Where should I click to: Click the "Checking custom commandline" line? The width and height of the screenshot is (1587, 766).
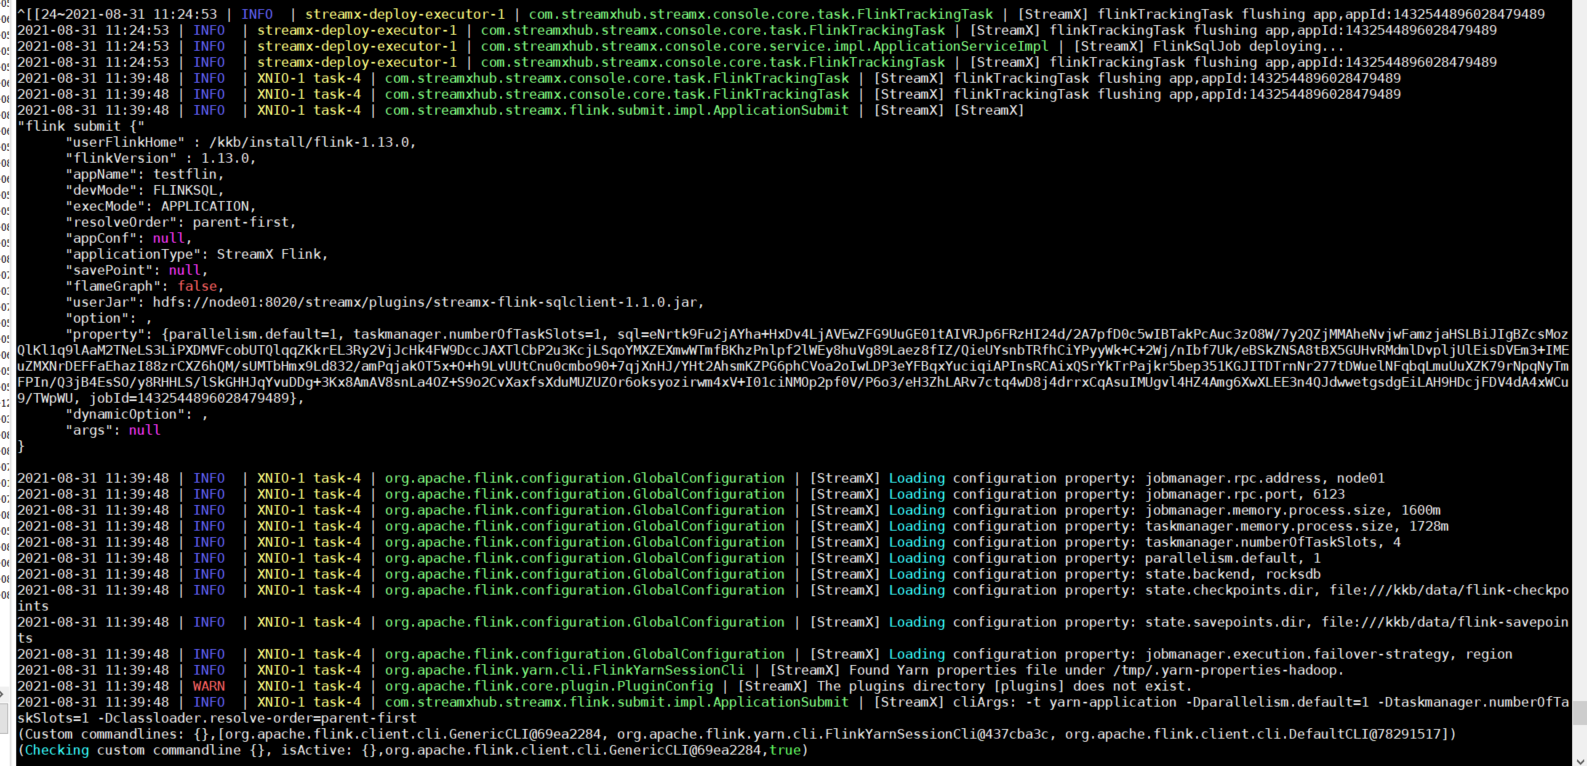(x=413, y=750)
